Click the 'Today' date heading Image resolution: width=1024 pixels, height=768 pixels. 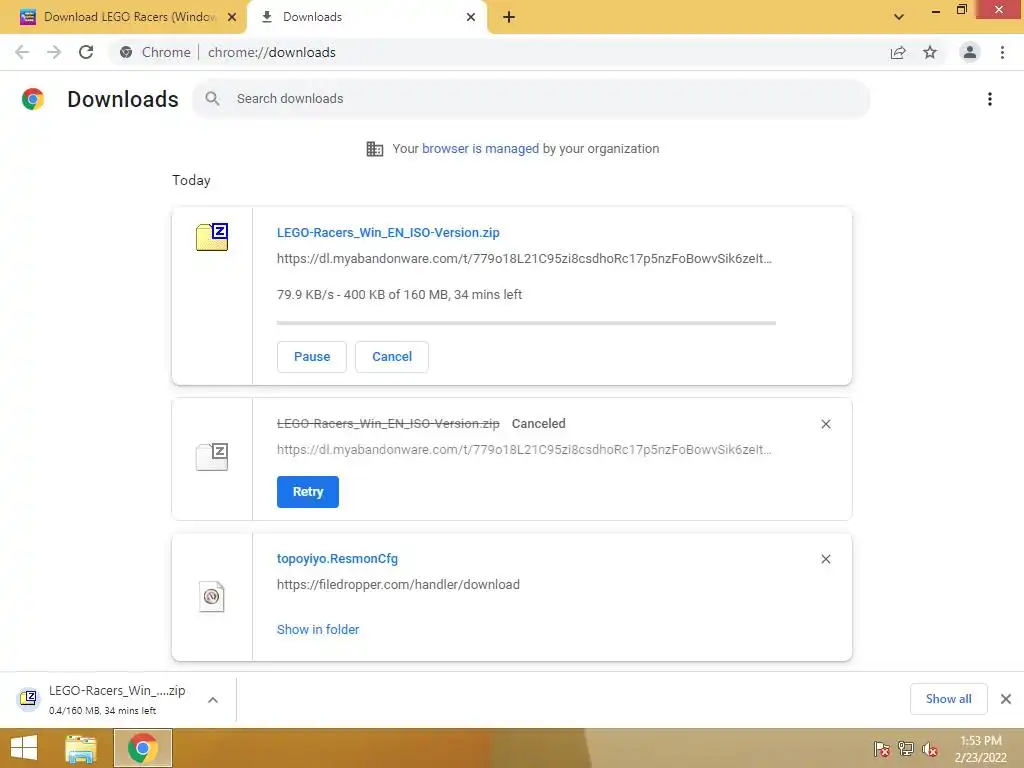(x=191, y=180)
